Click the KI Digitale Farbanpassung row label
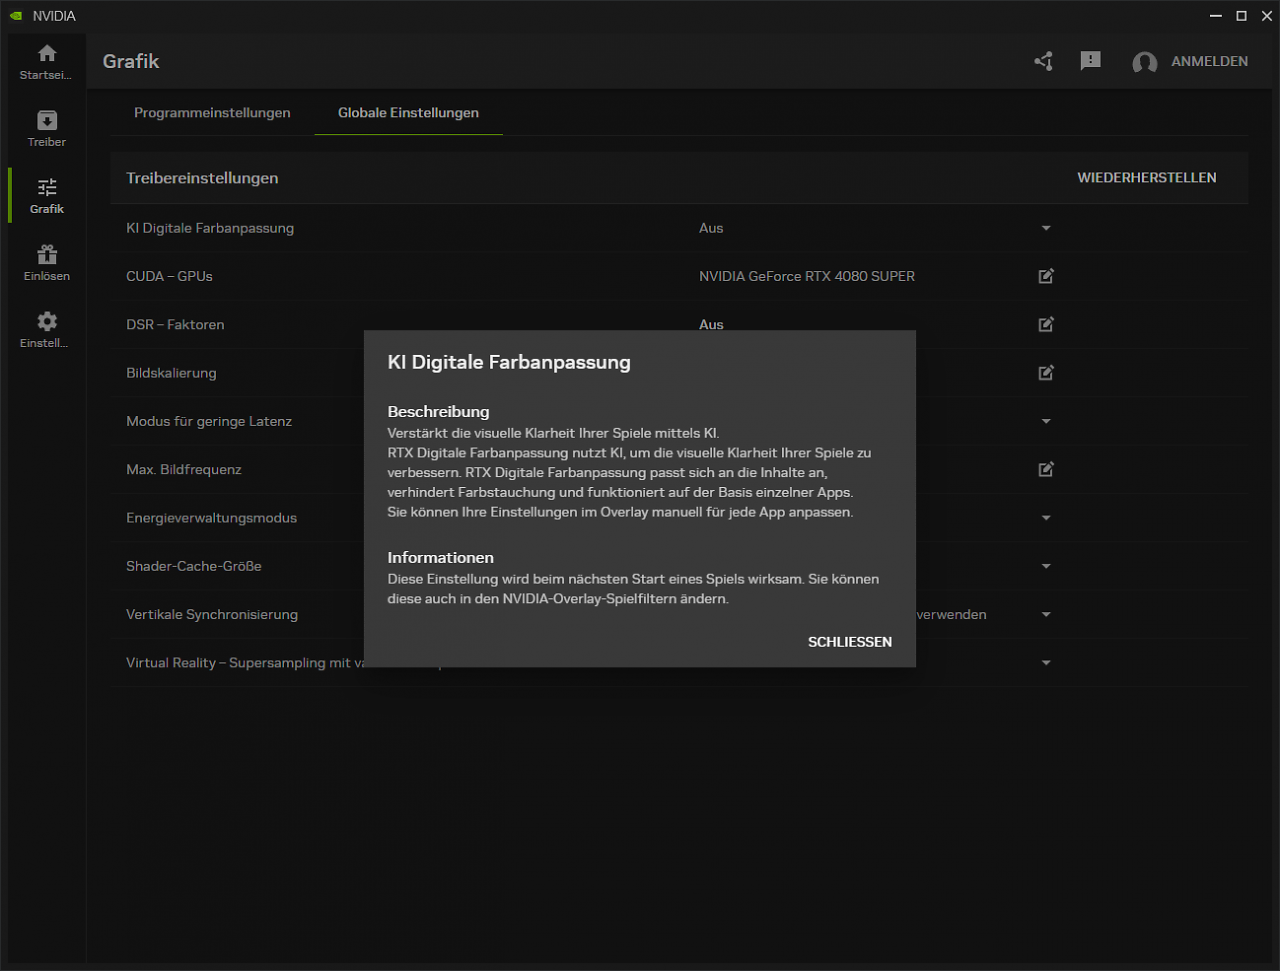 click(x=210, y=228)
